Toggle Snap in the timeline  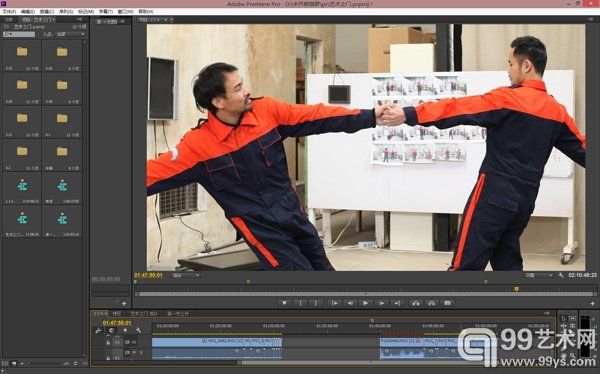coord(111,330)
